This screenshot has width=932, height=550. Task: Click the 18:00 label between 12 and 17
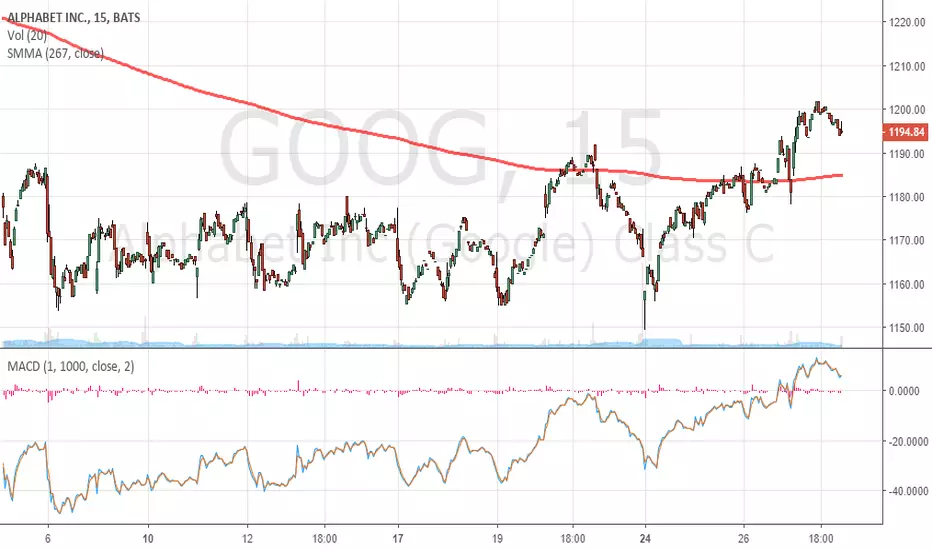coord(324,539)
